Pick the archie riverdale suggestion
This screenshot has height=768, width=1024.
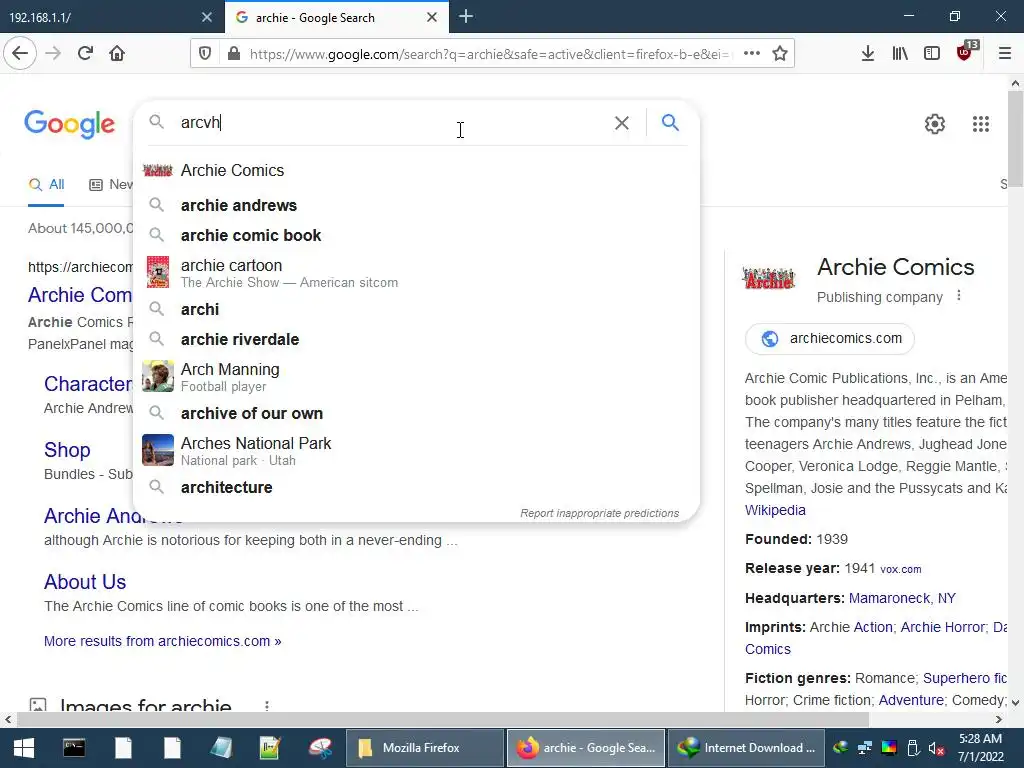coord(416,339)
